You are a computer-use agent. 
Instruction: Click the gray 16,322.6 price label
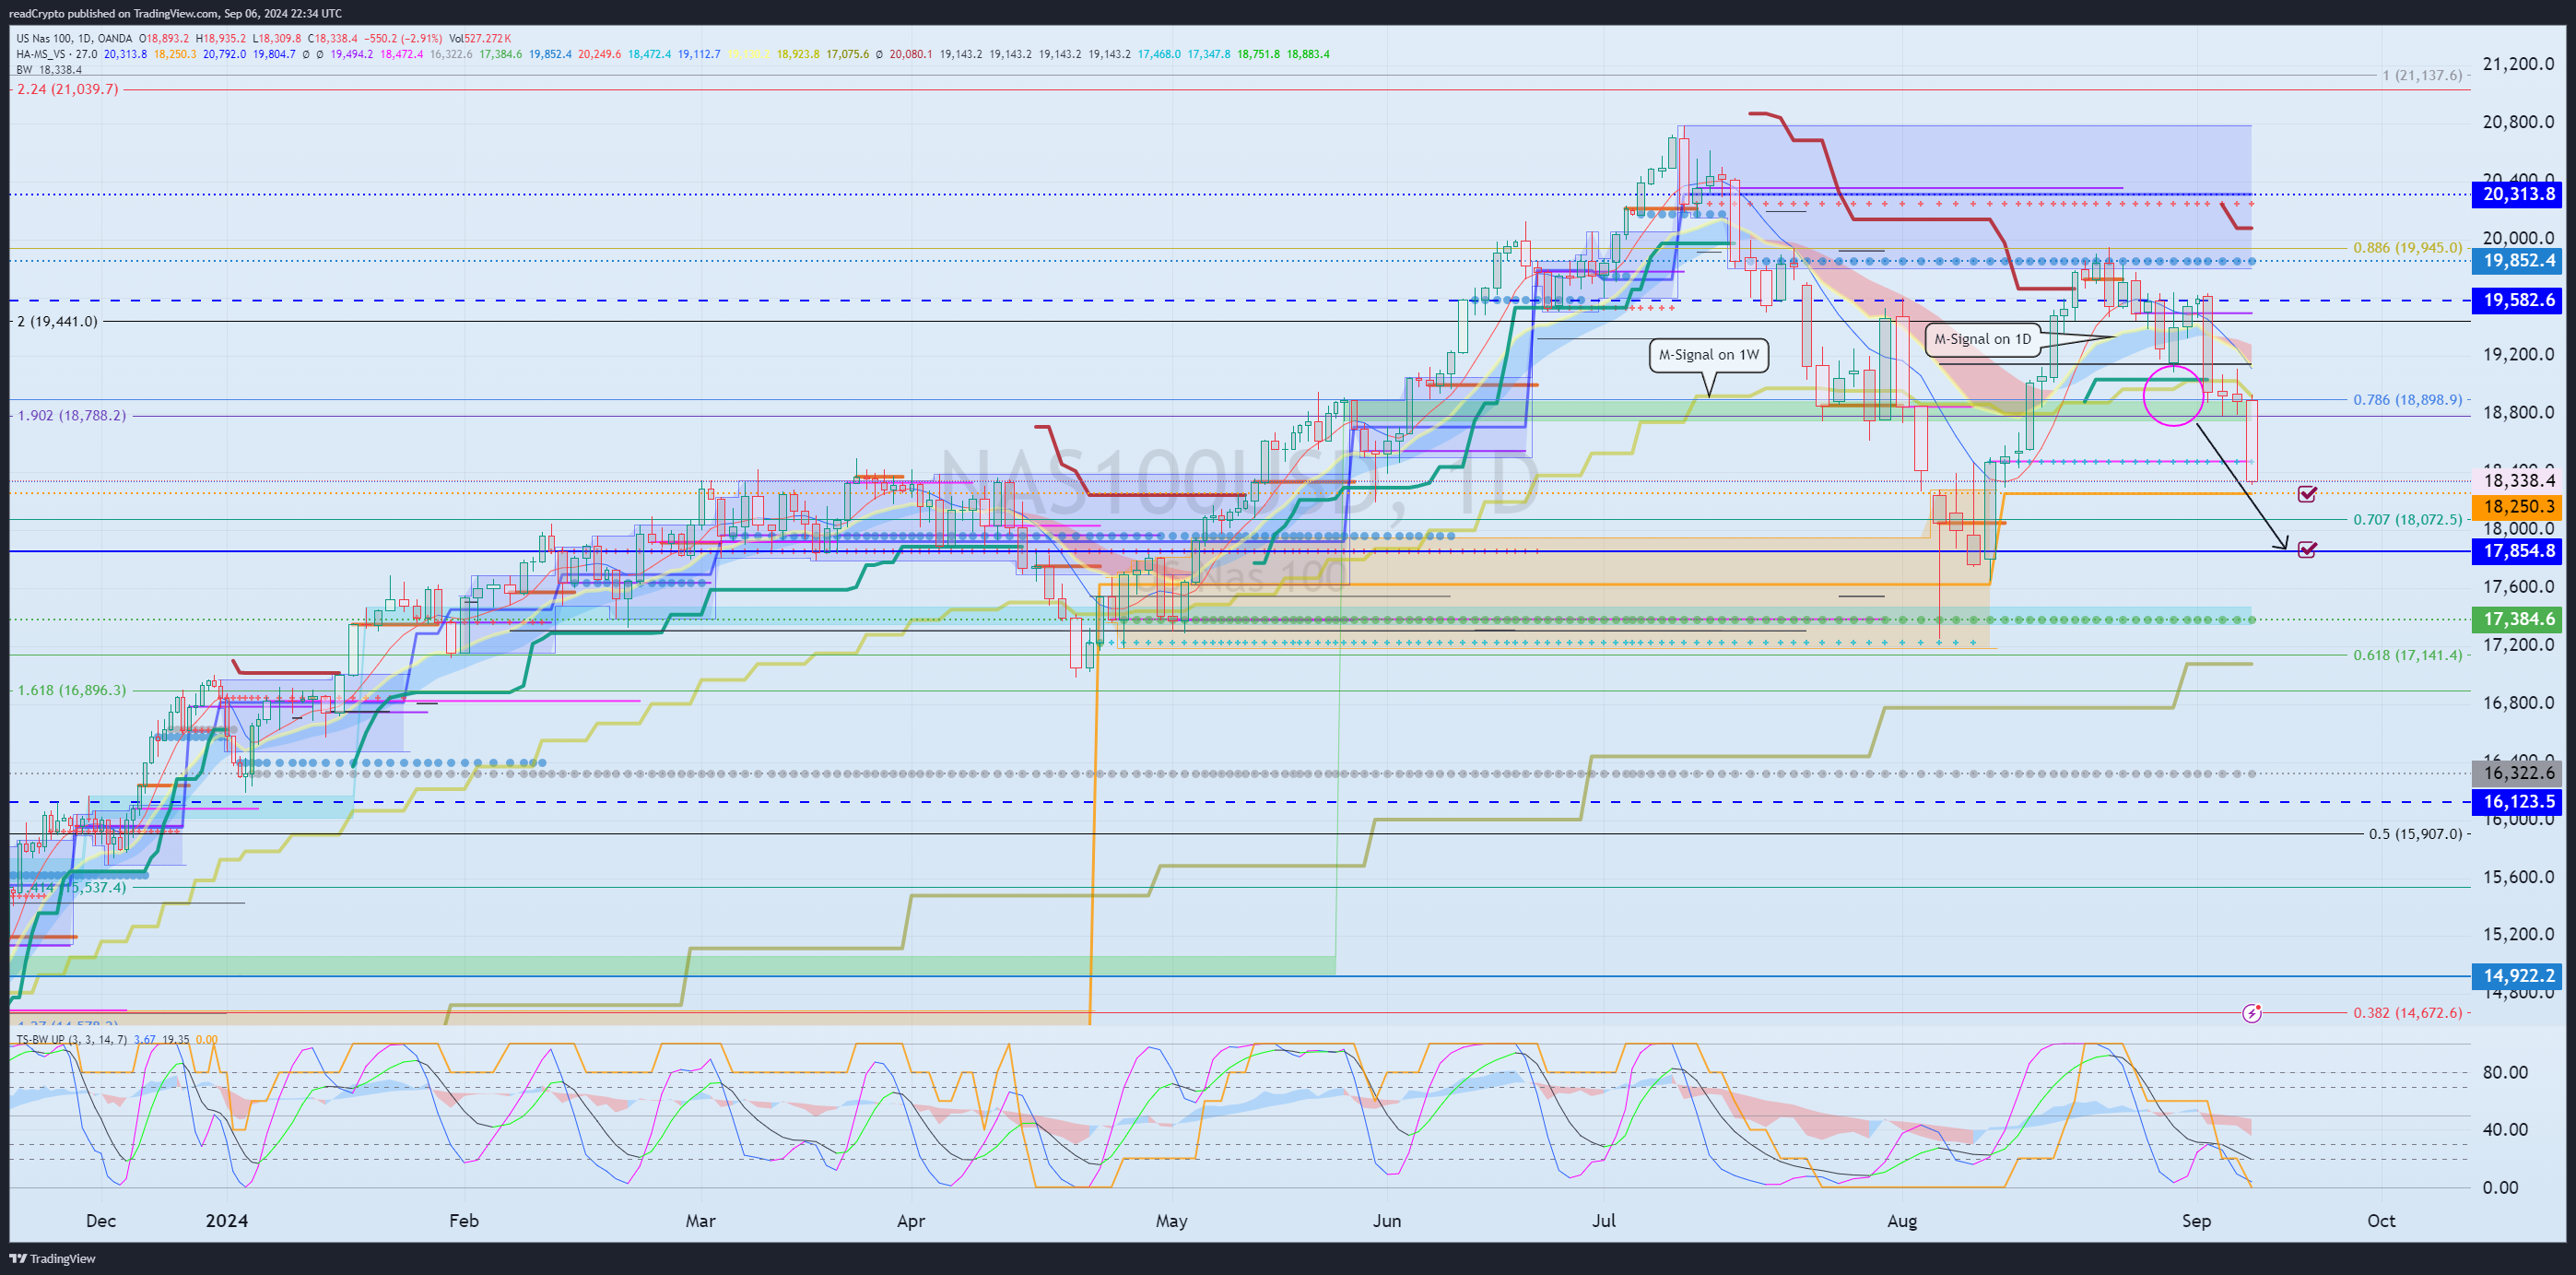[x=2518, y=773]
